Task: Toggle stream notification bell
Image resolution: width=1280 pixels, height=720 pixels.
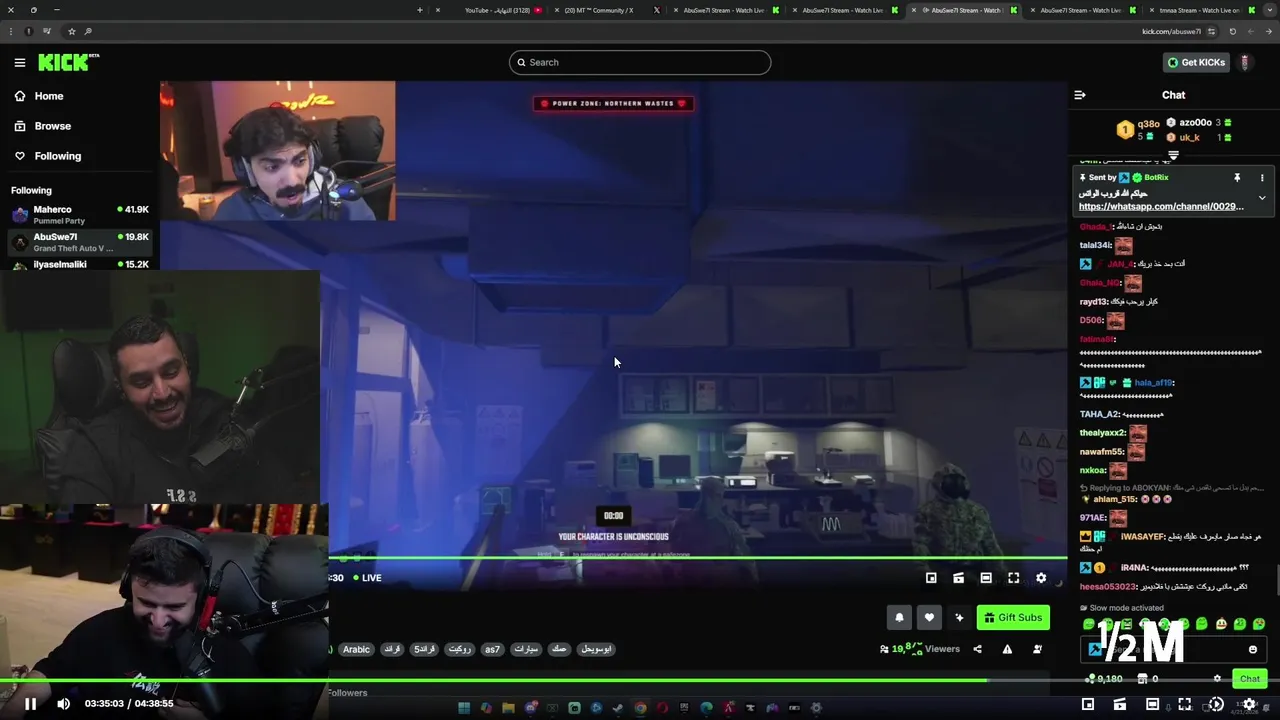Action: (x=899, y=617)
